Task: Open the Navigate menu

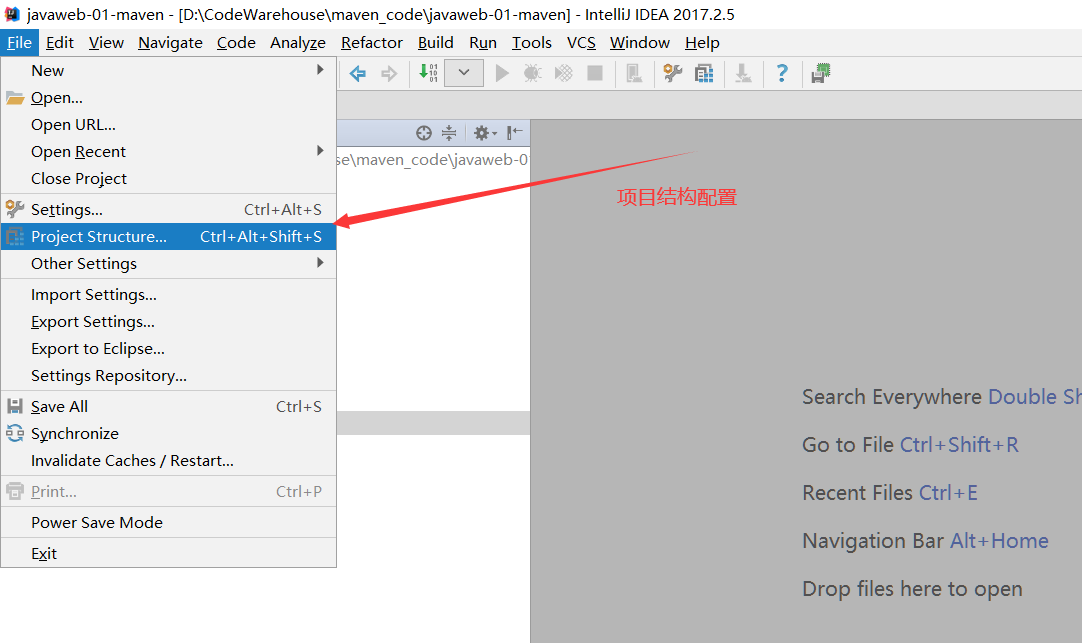Action: [170, 43]
